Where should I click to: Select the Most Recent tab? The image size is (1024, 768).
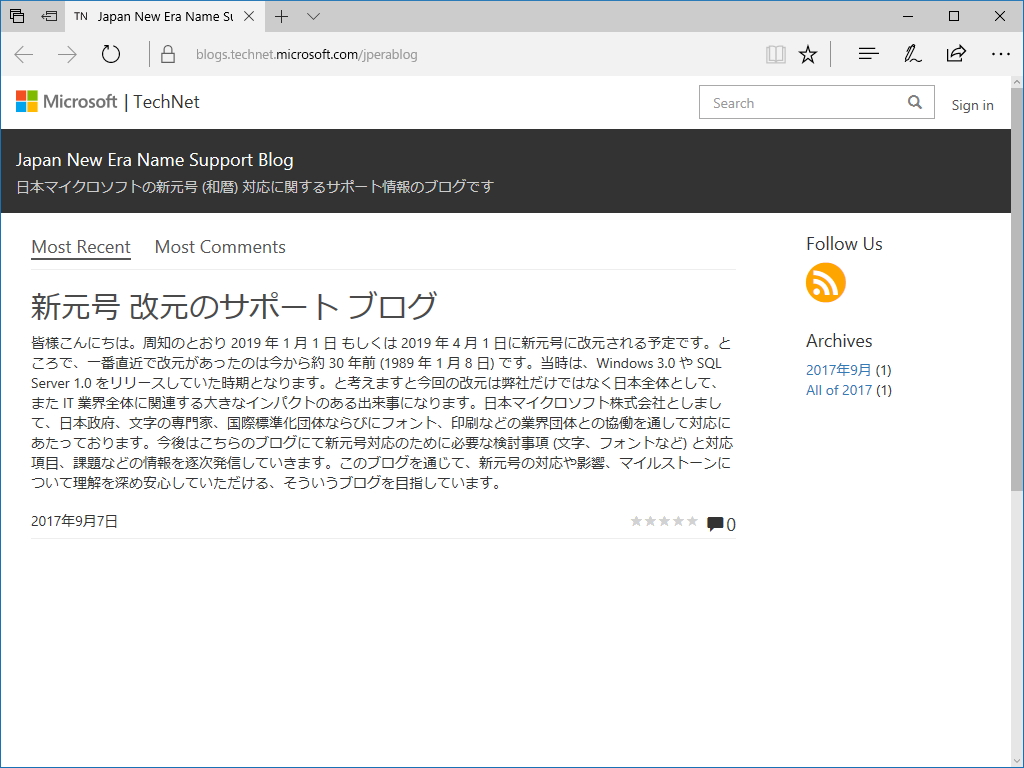[80, 247]
